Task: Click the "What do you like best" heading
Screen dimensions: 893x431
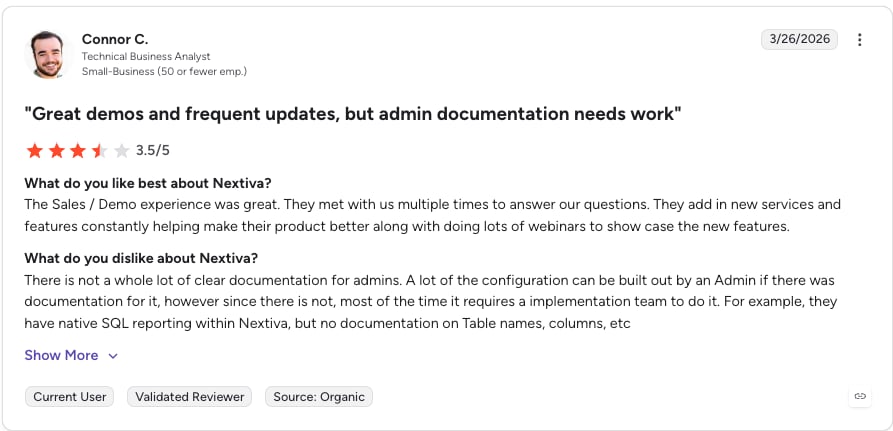Action: (x=148, y=183)
